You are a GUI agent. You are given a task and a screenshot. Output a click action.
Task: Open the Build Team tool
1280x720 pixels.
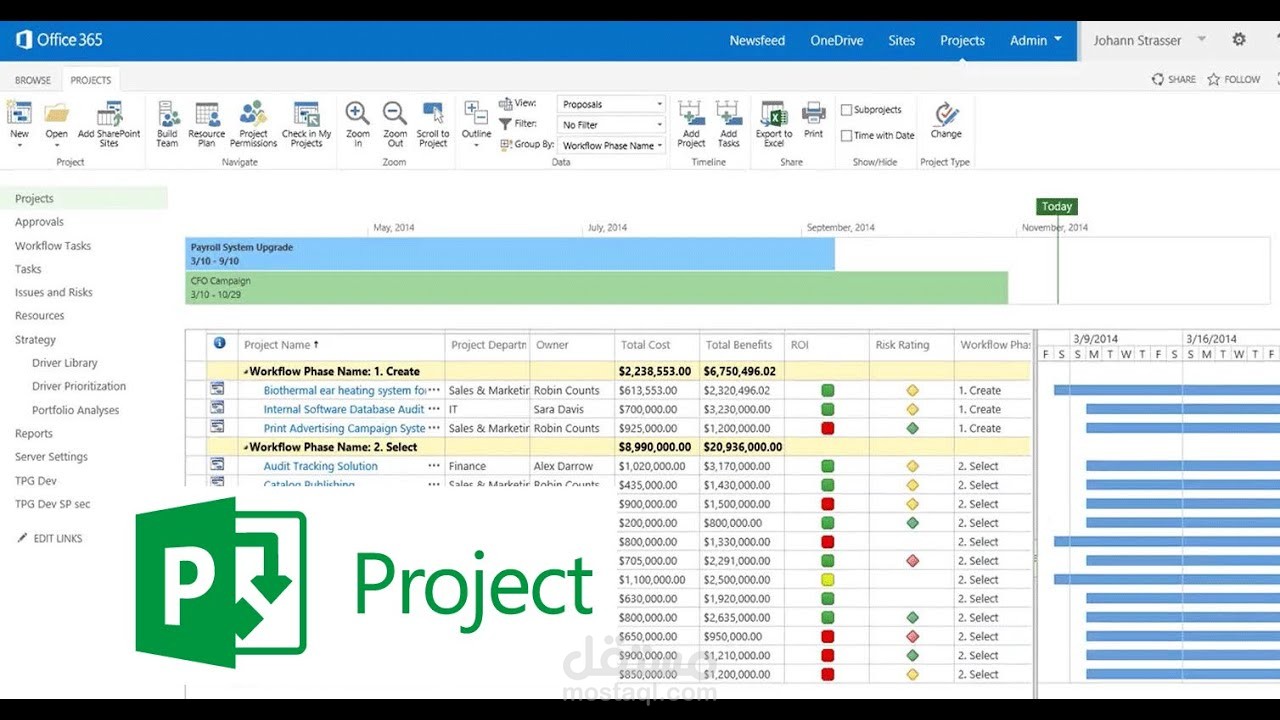coord(167,113)
